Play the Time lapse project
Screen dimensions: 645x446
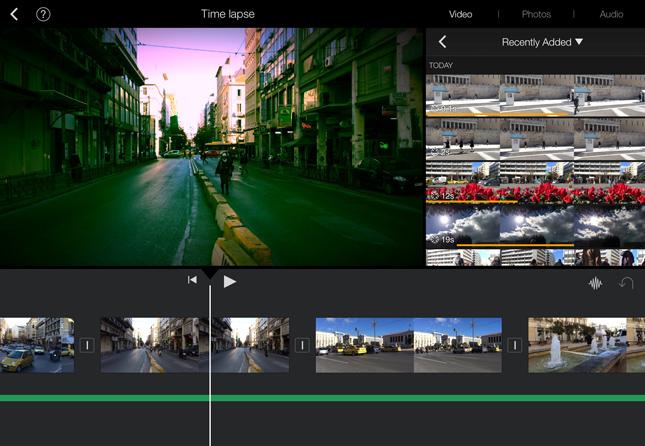[230, 282]
